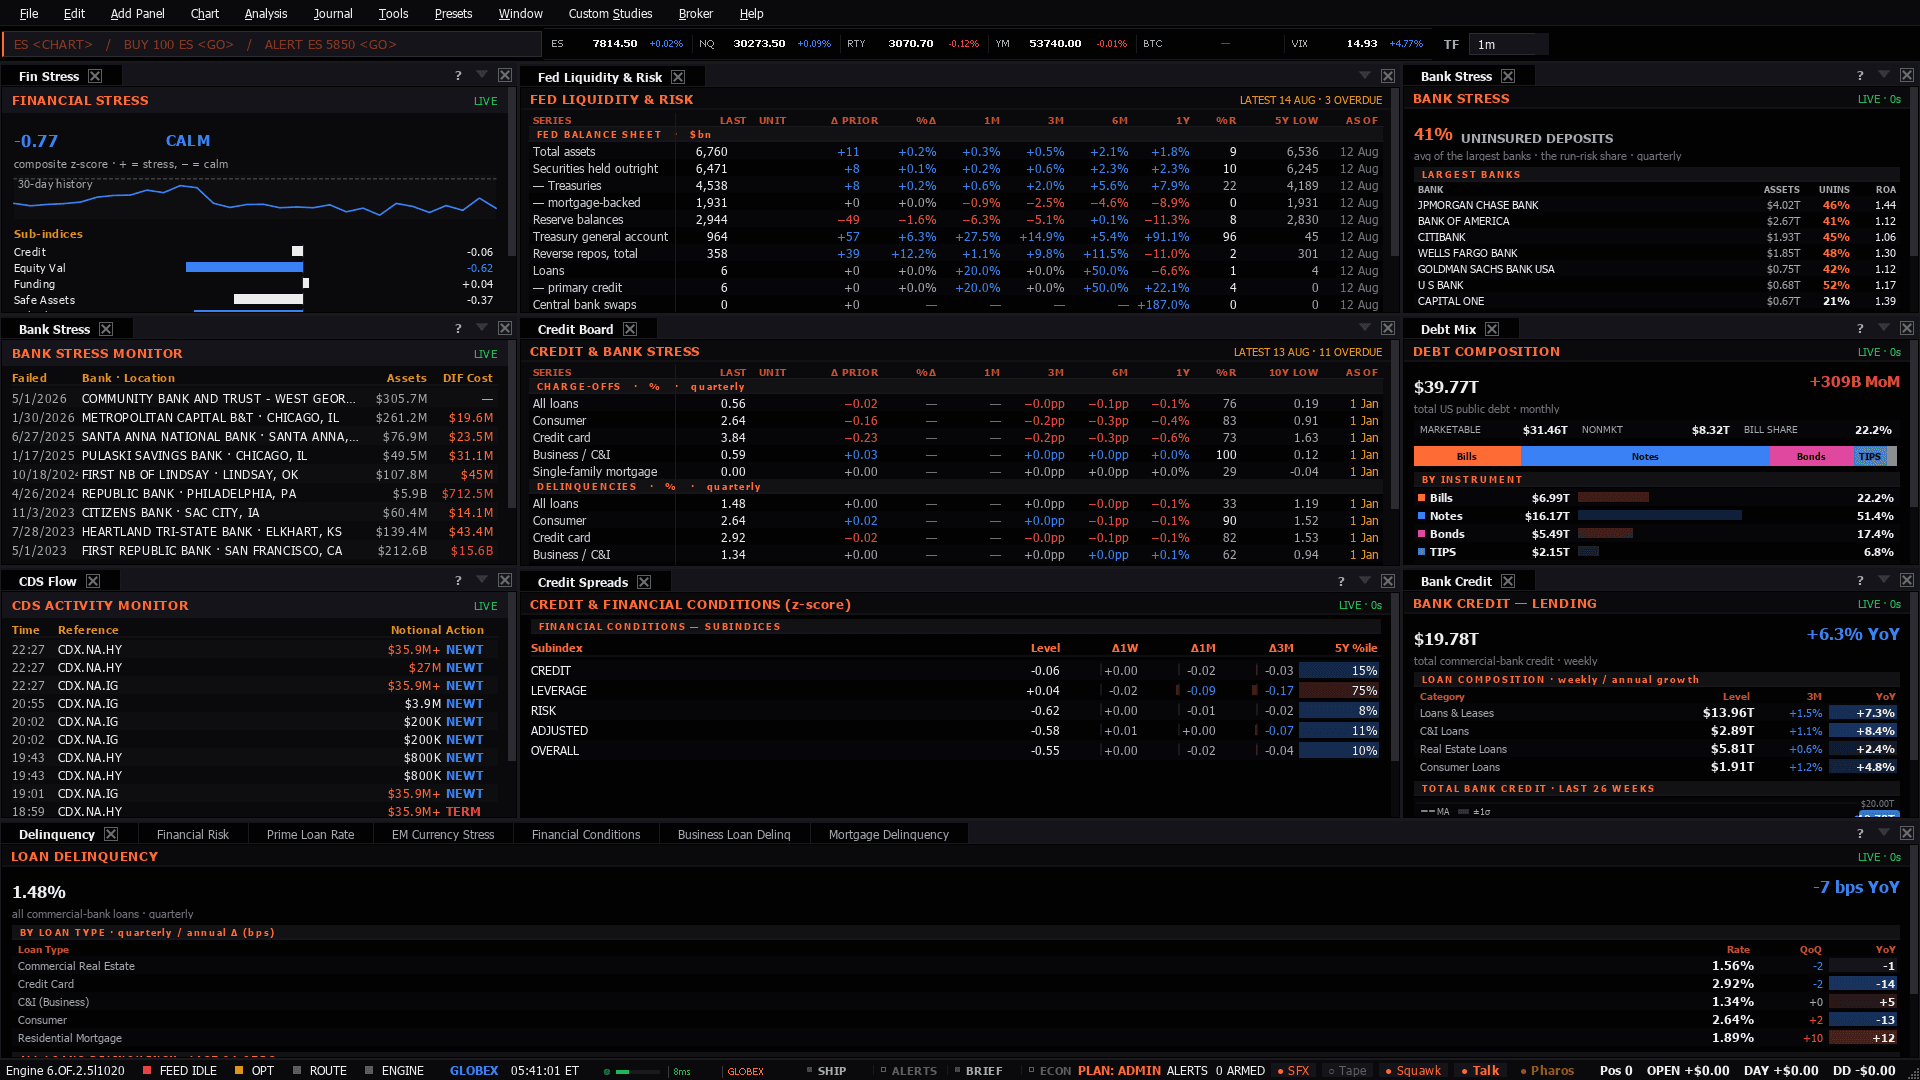This screenshot has width=1920, height=1080.
Task: Click the ES quote 7814.50
Action: click(616, 44)
